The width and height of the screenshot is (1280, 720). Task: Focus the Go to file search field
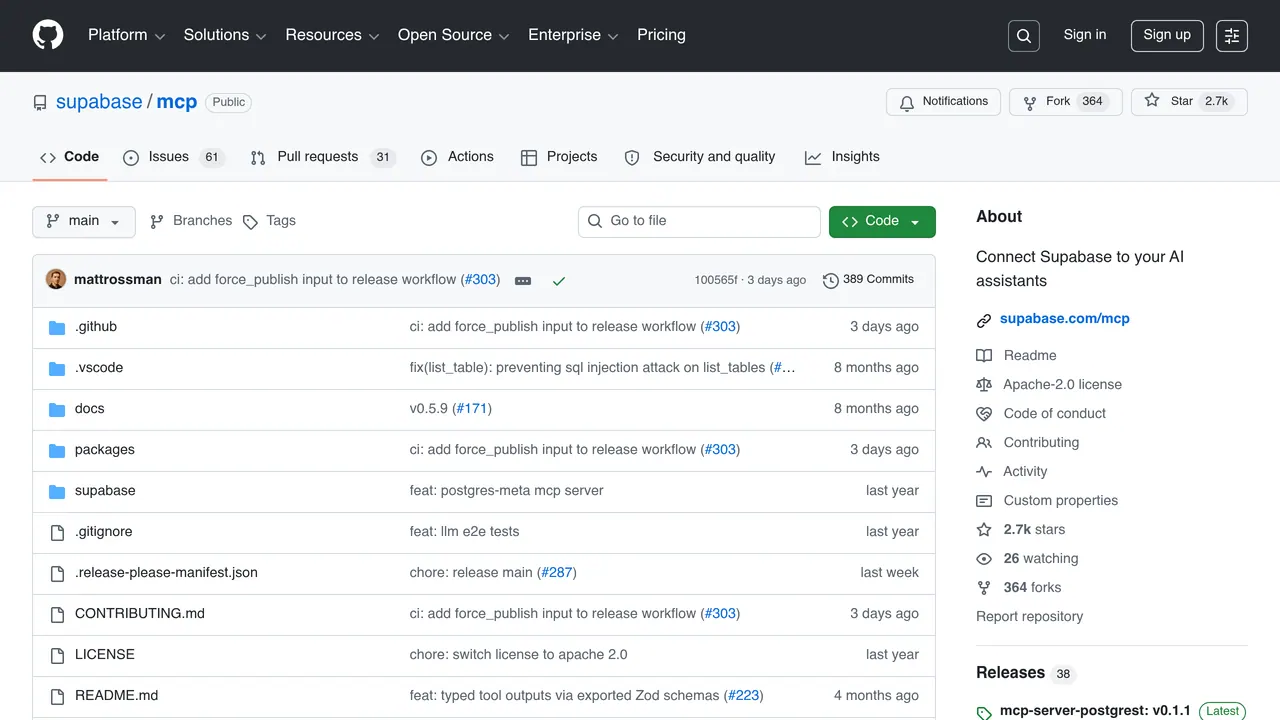[x=699, y=221]
